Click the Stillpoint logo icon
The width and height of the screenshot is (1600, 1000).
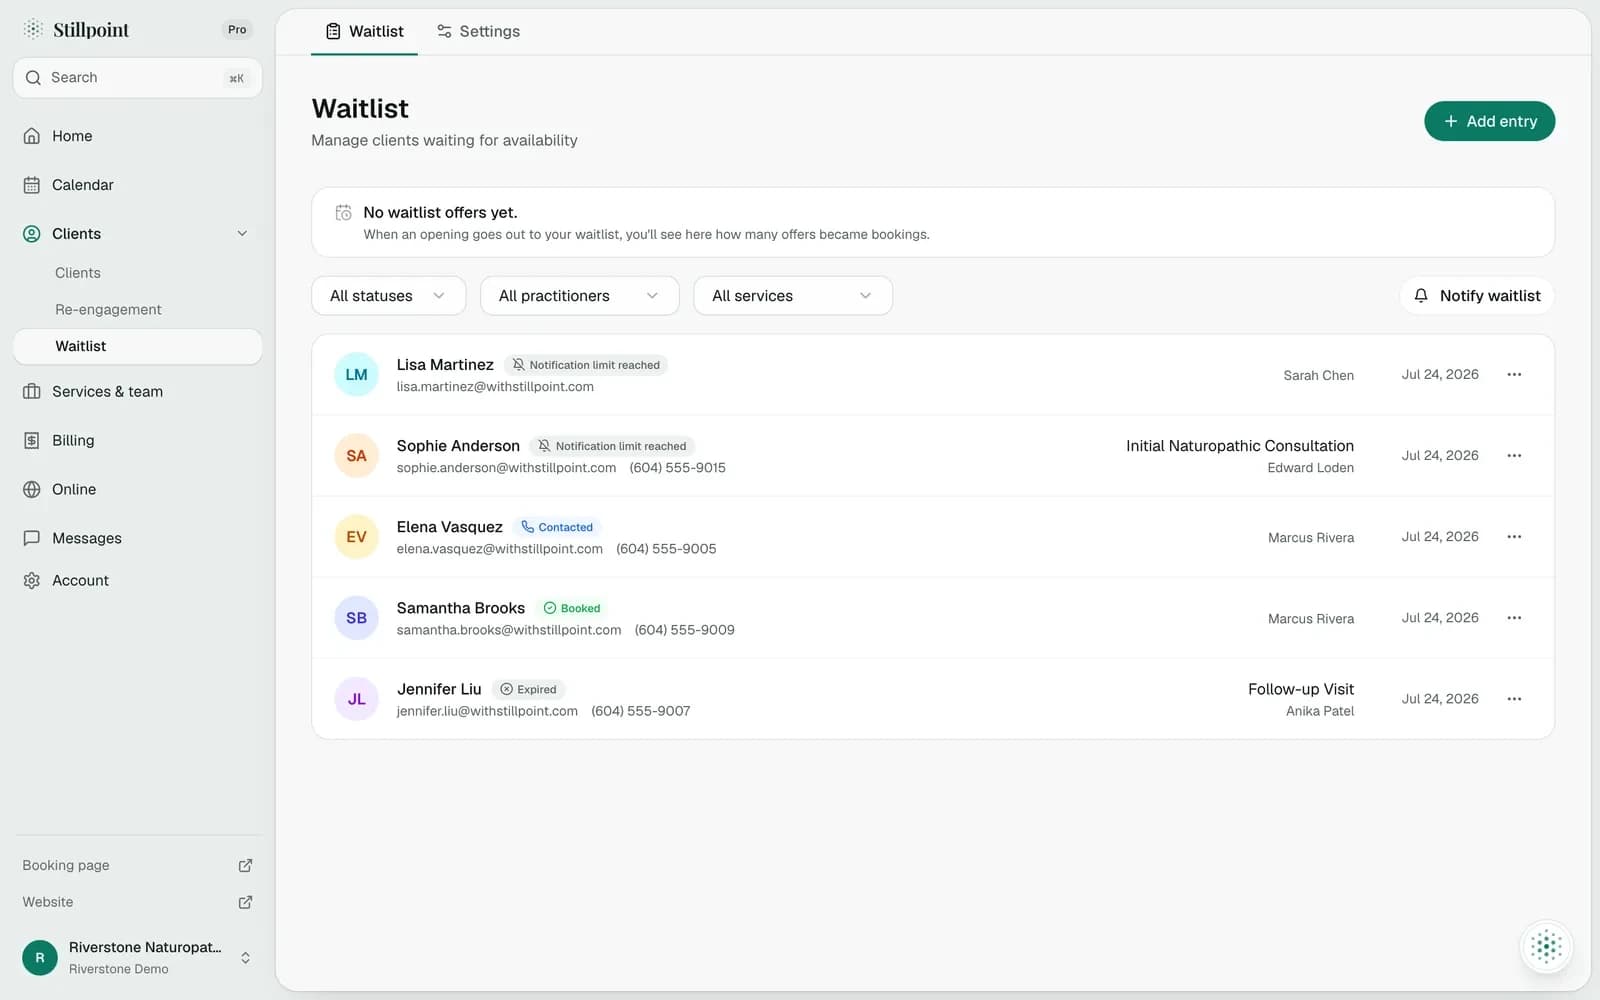pyautogui.click(x=33, y=29)
